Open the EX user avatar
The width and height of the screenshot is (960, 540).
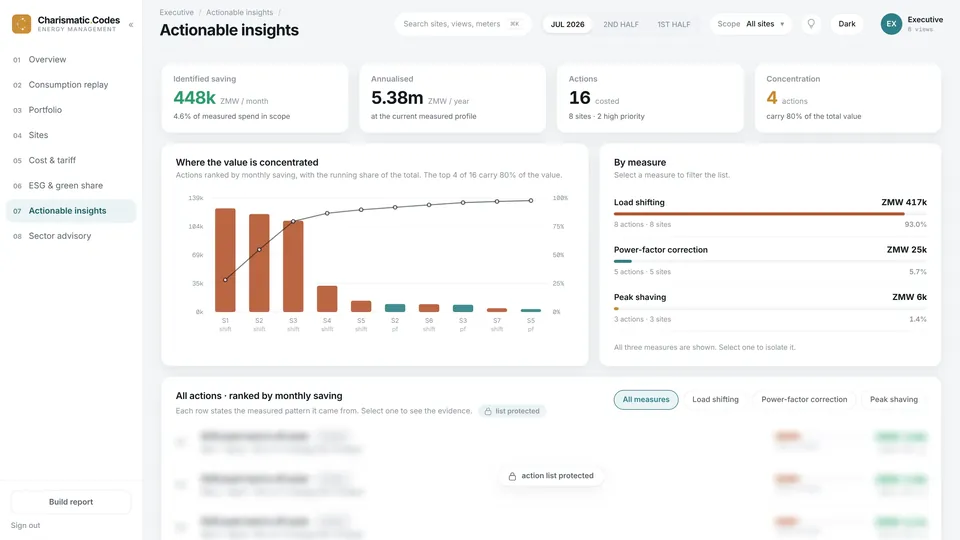tap(891, 24)
